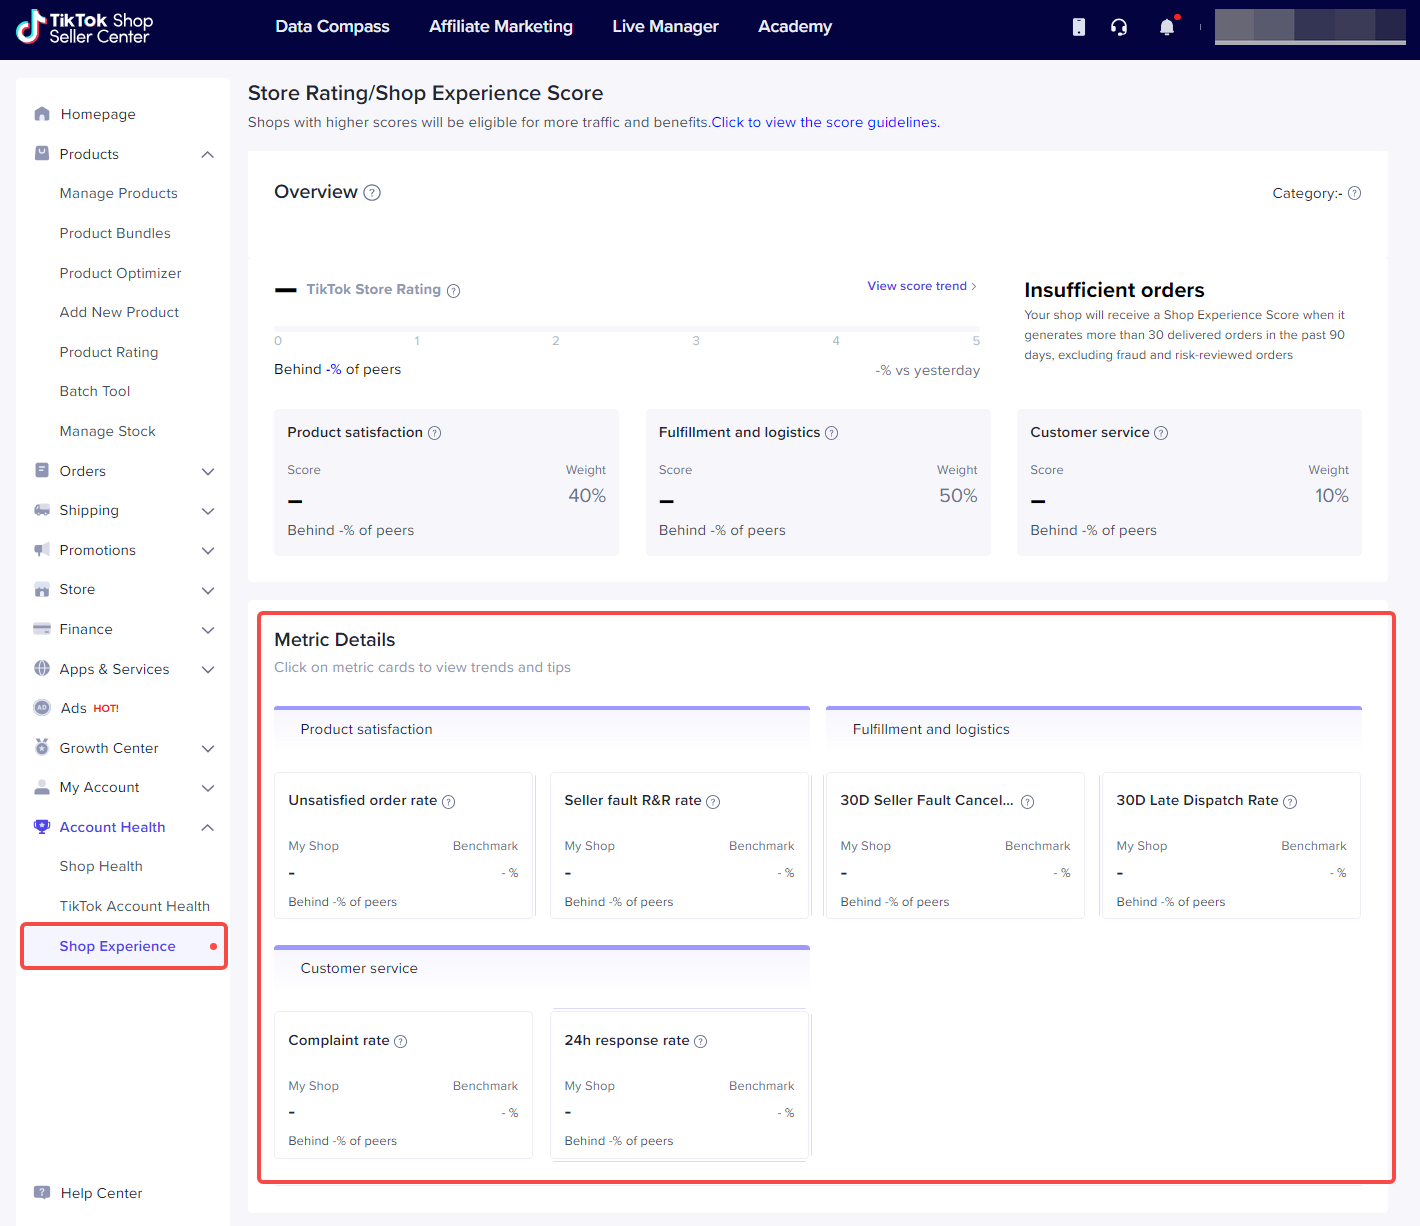Click the 30D Seller Fault Cancel info icon
The image size is (1420, 1226).
pos(1027,802)
